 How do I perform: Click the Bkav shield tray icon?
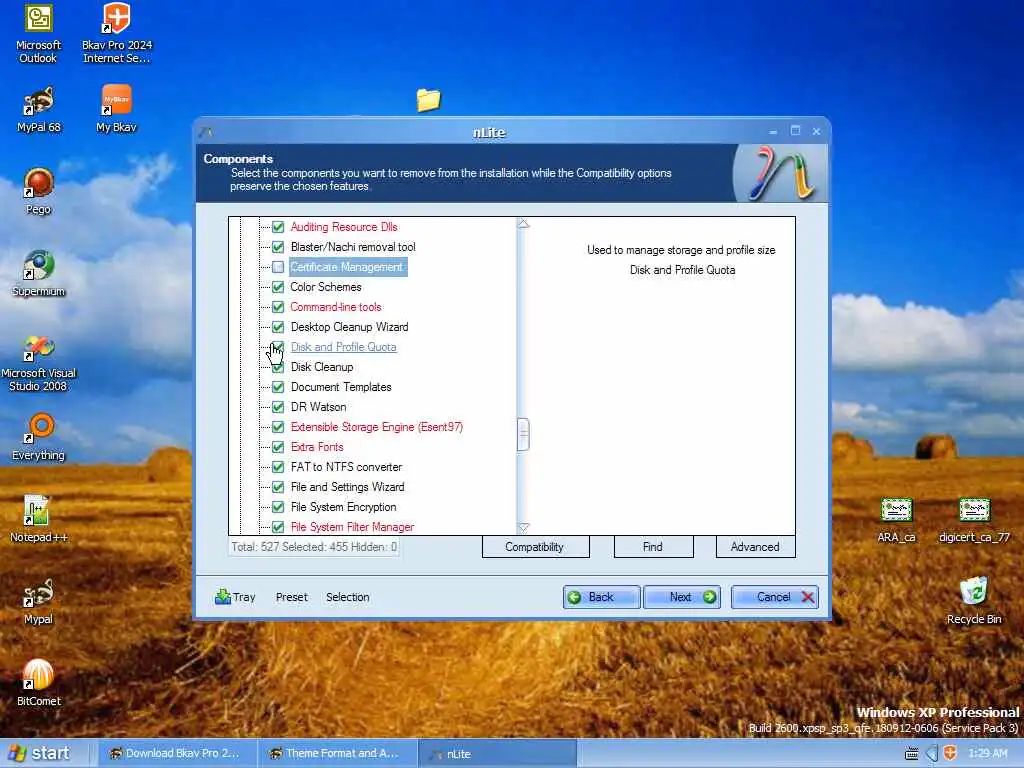click(950, 753)
